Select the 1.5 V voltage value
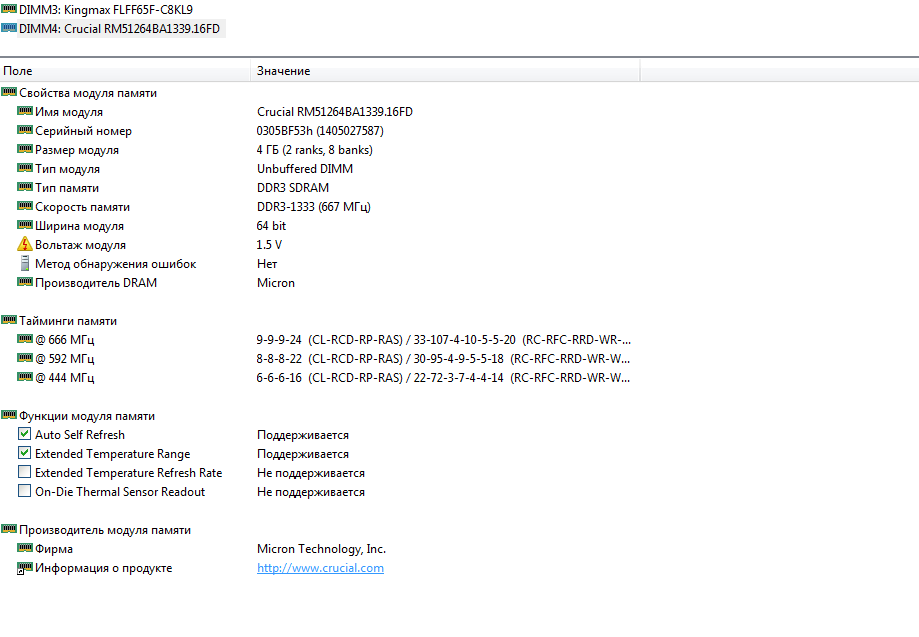Image resolution: width=919 pixels, height=637 pixels. point(269,245)
